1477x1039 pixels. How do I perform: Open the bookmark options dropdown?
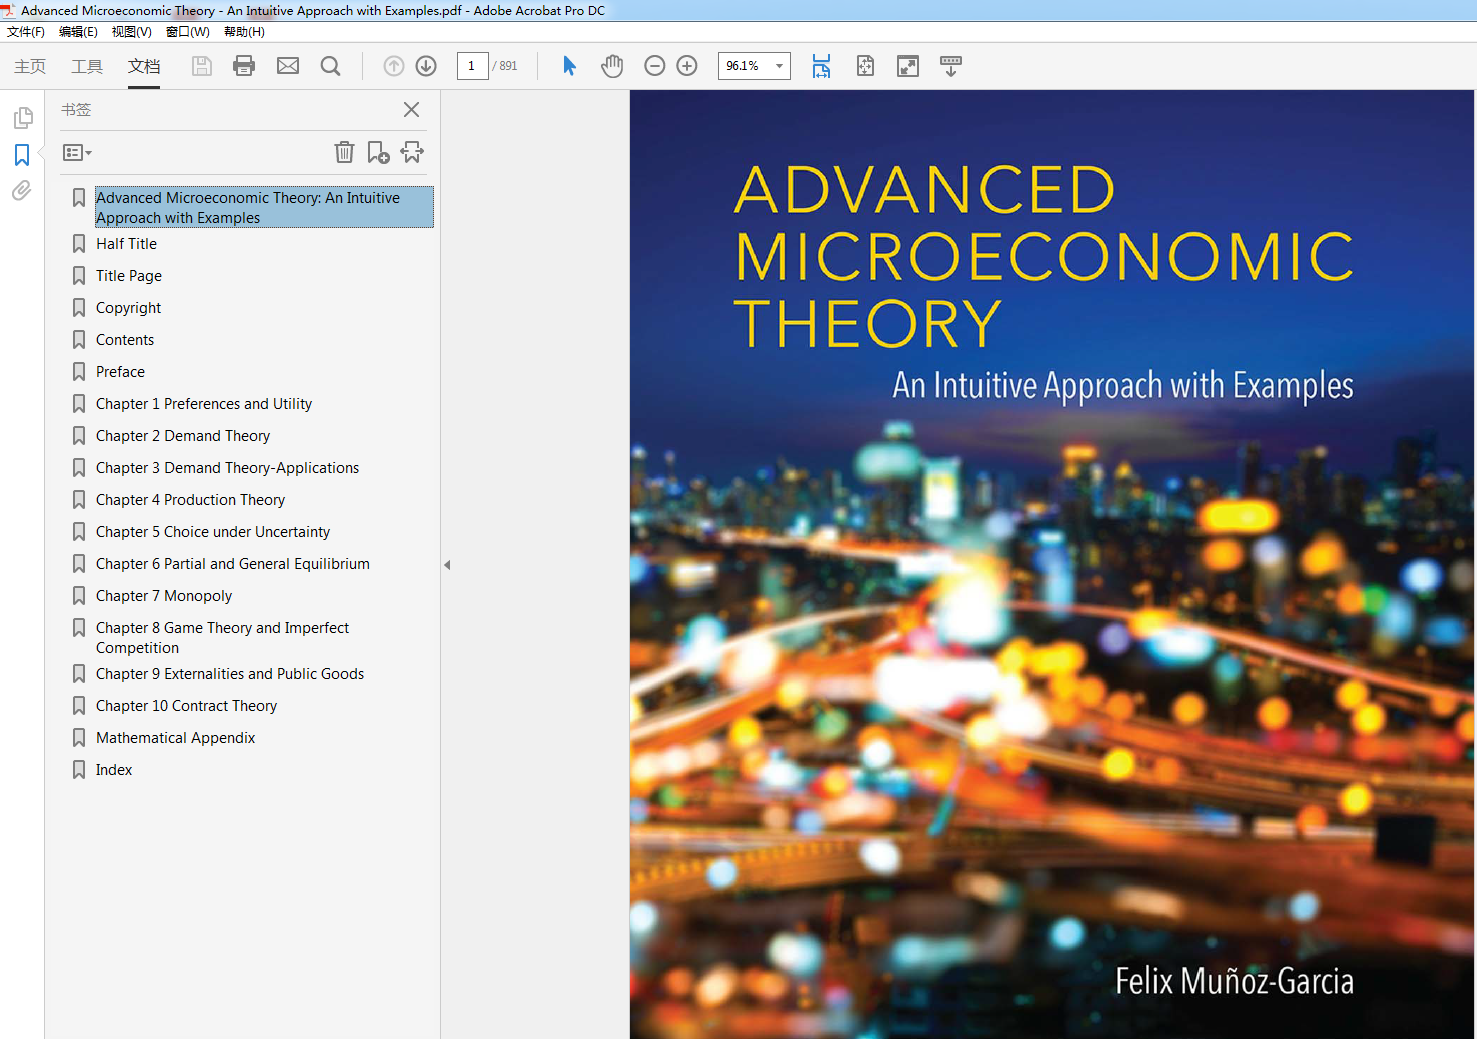77,153
